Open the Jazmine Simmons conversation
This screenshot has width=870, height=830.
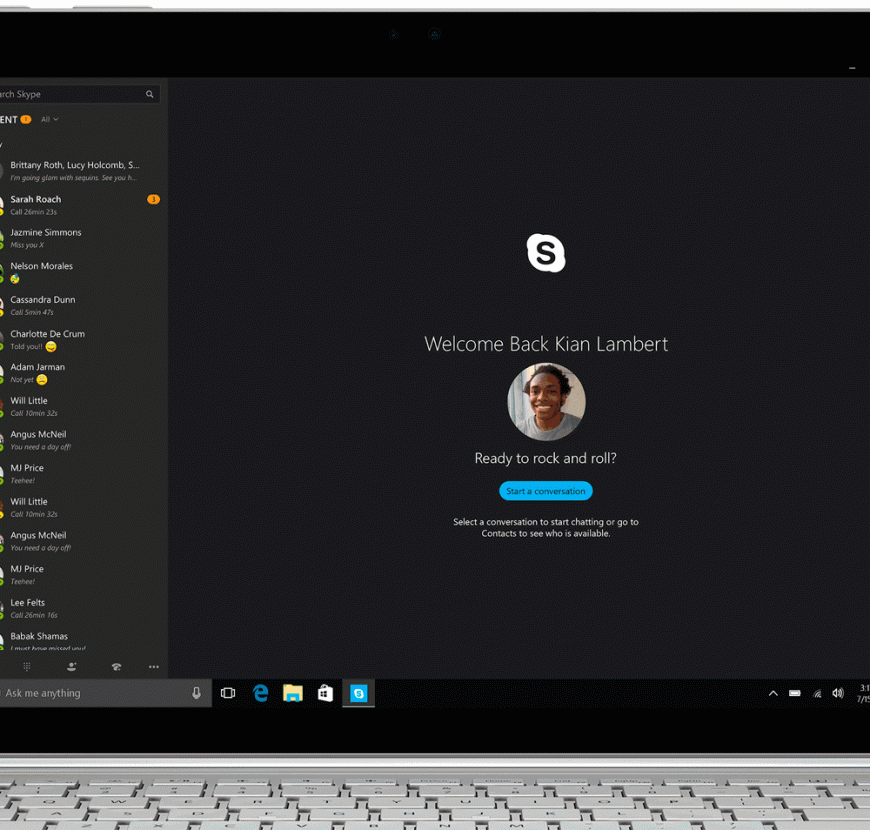[83, 239]
